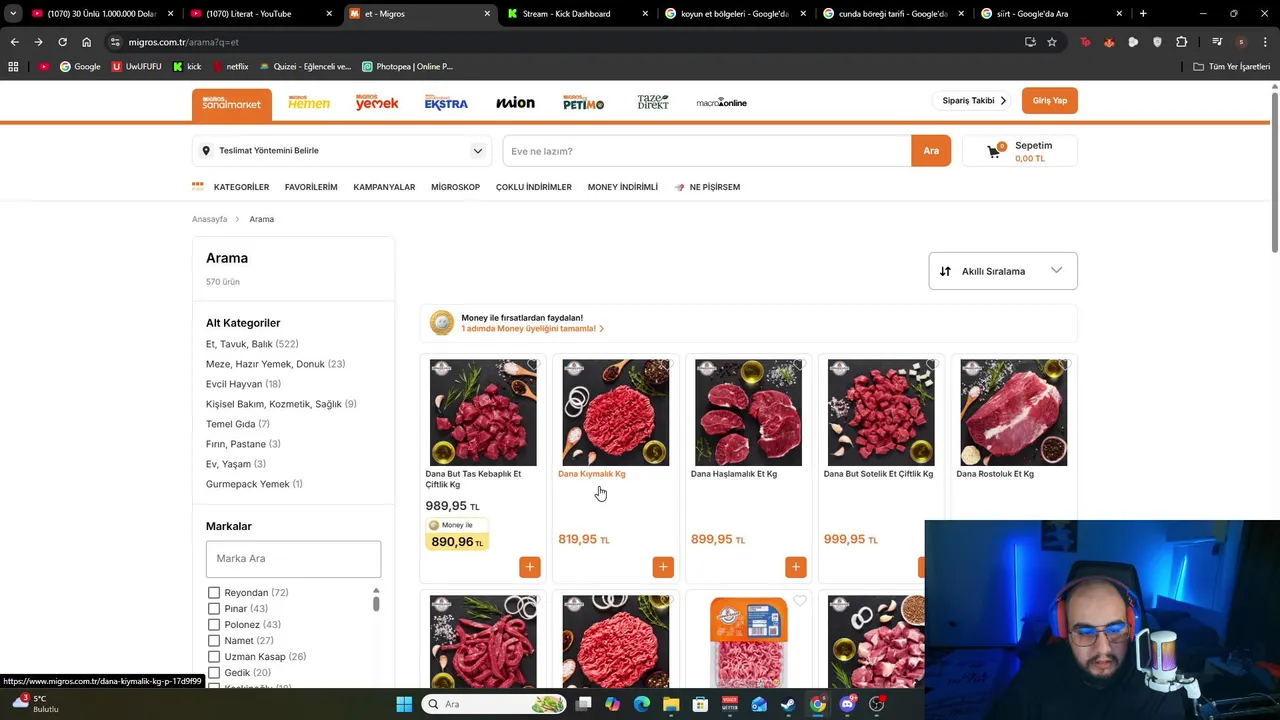The image size is (1280, 720).
Task: Open the Migros Hemen store logo
Action: tap(309, 103)
